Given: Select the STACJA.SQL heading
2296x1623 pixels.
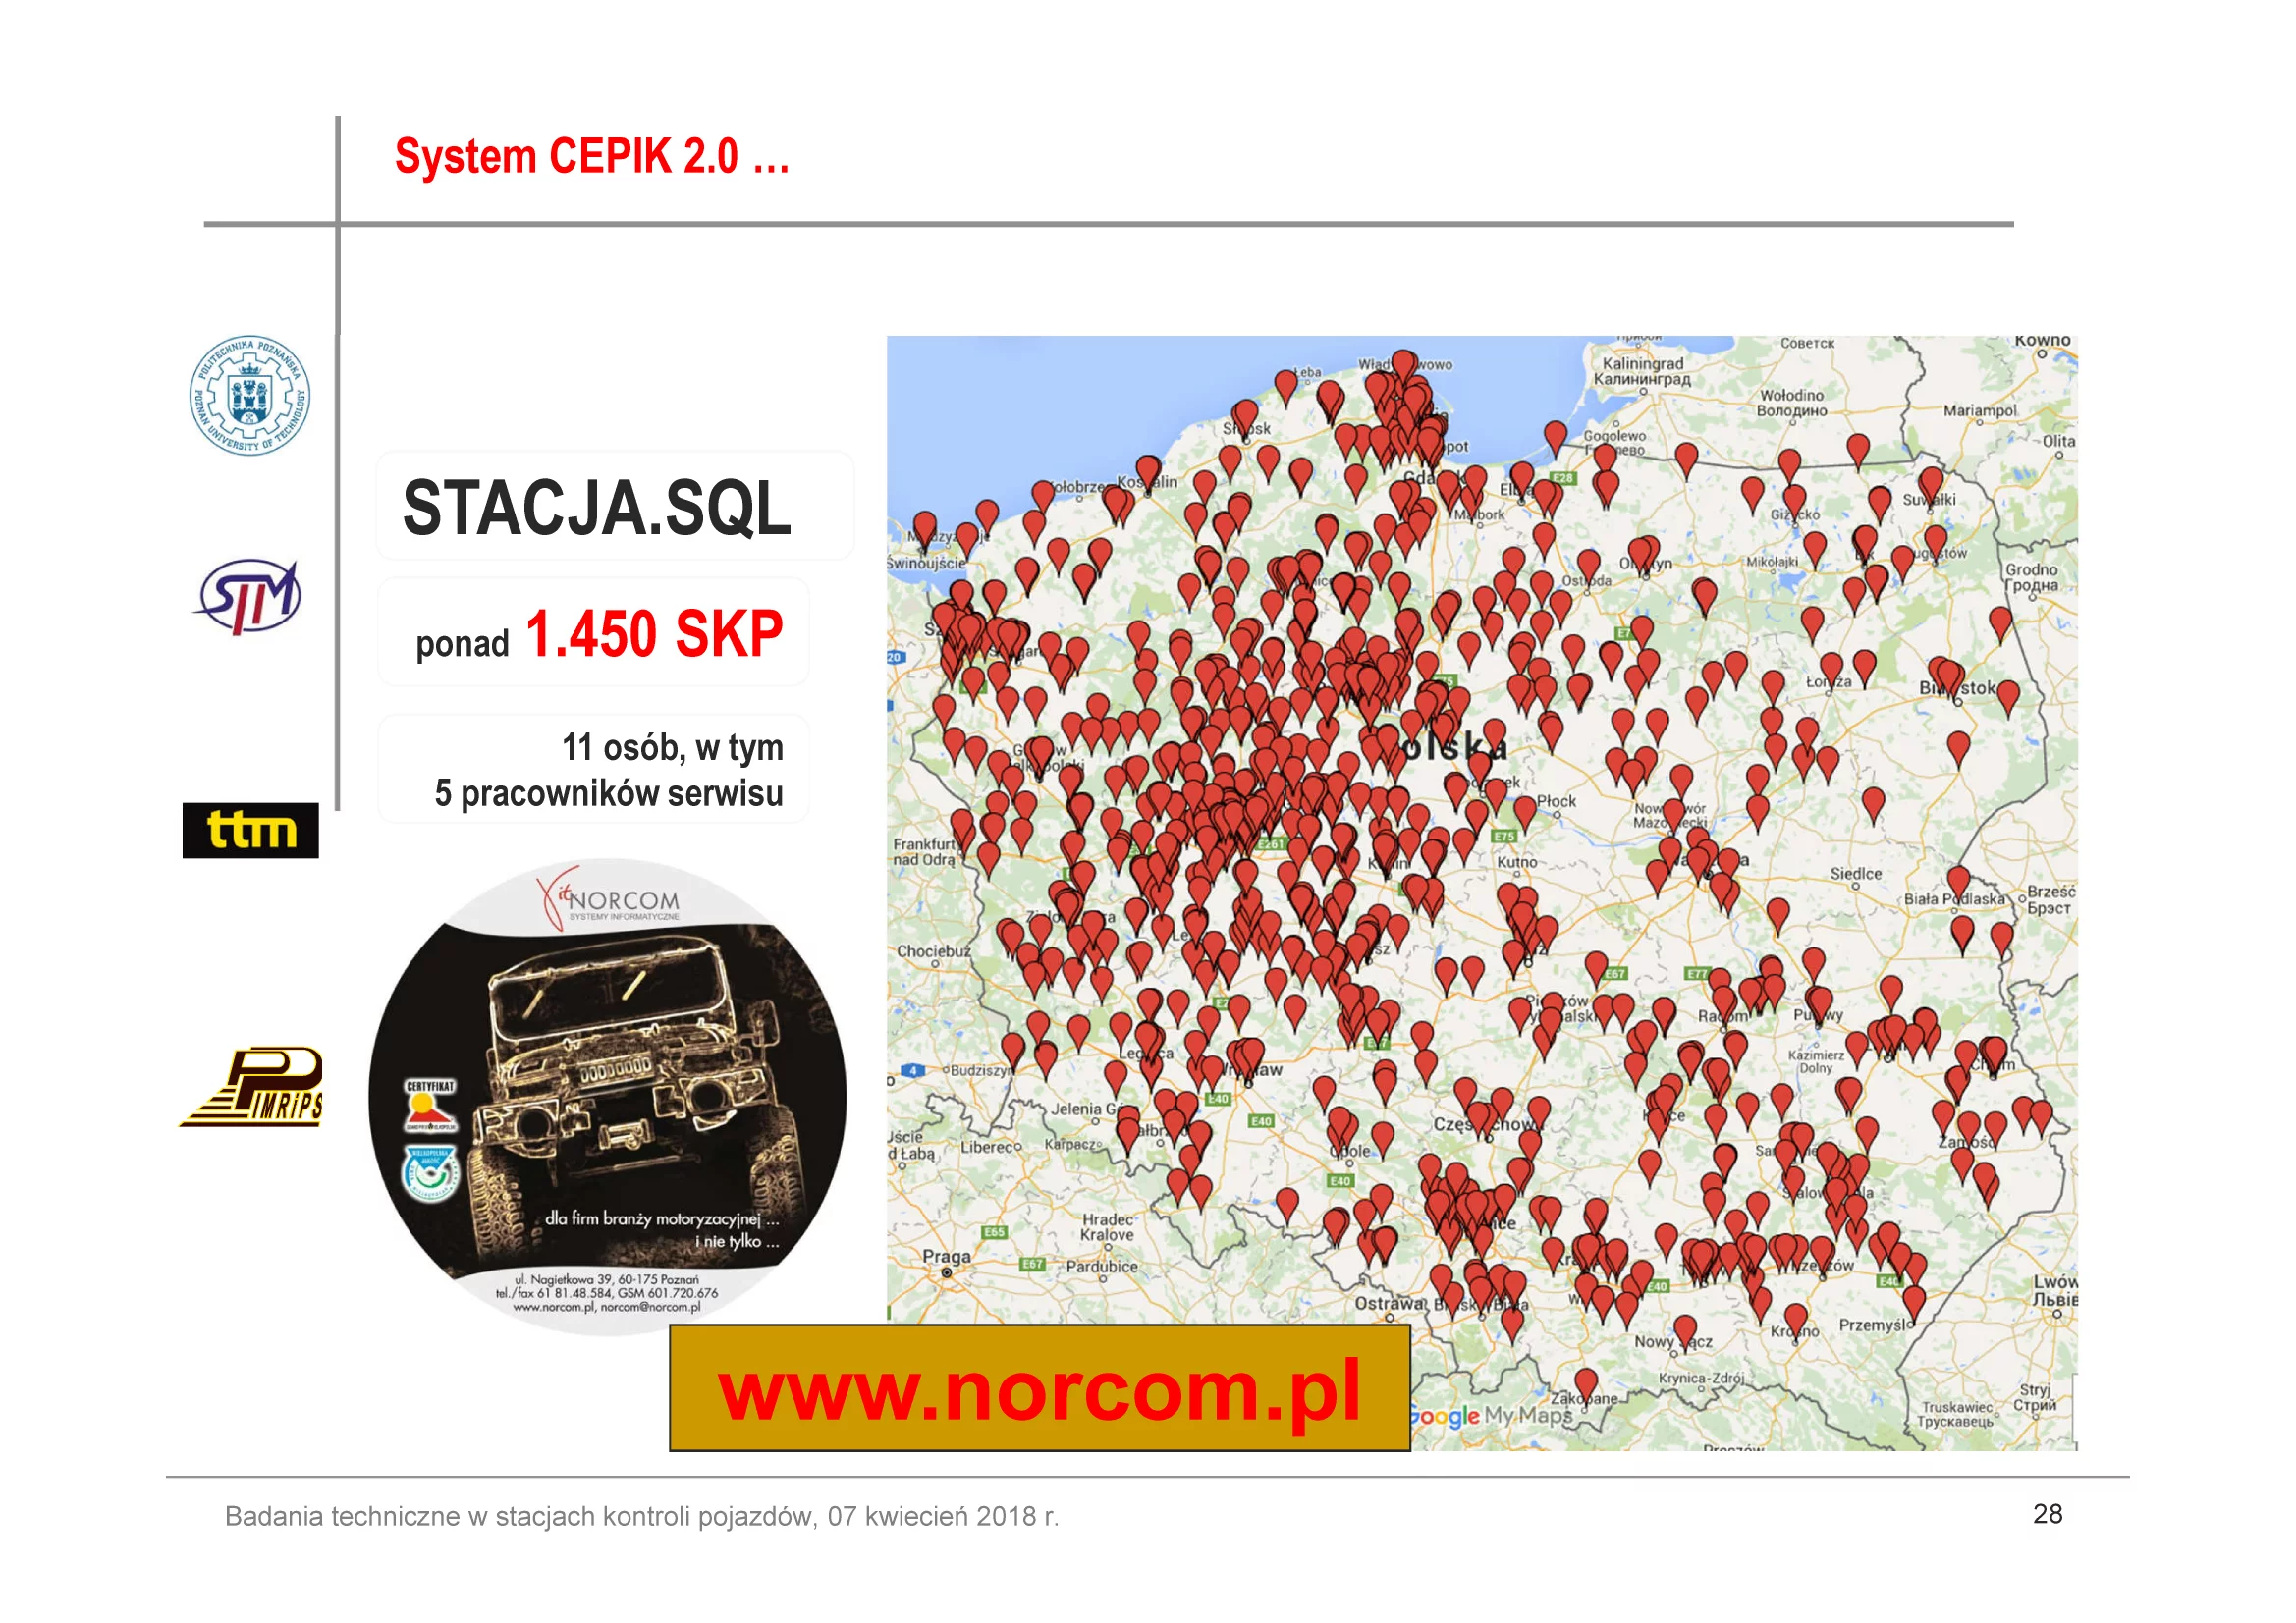Looking at the screenshot, I should point(597,508).
